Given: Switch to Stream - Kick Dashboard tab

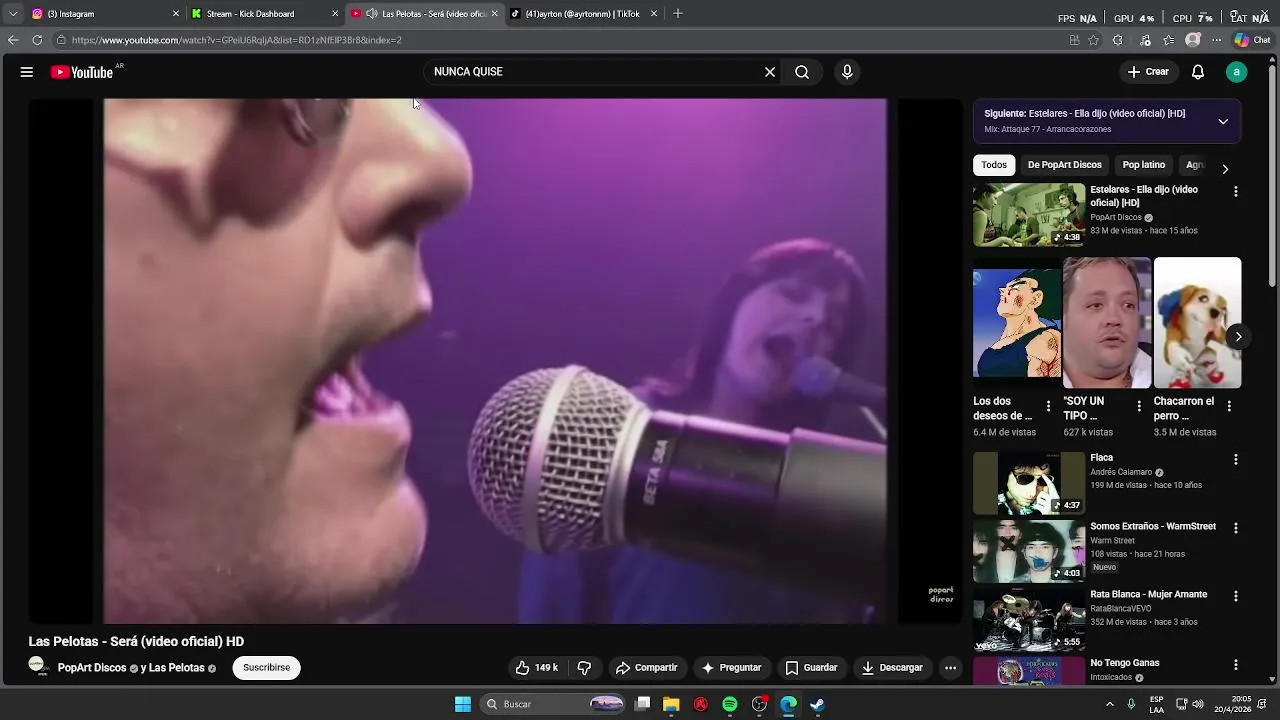Looking at the screenshot, I should pos(265,14).
